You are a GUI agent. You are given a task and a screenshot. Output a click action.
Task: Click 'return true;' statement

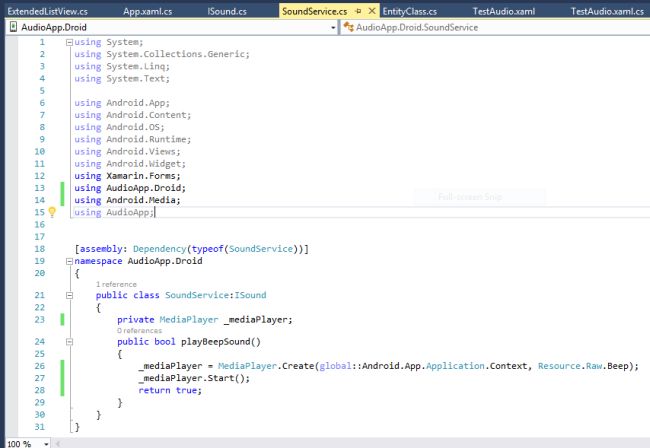pos(170,390)
